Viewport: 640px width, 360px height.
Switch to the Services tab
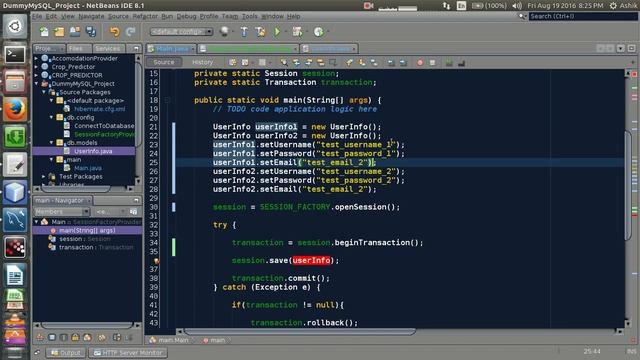tap(108, 48)
